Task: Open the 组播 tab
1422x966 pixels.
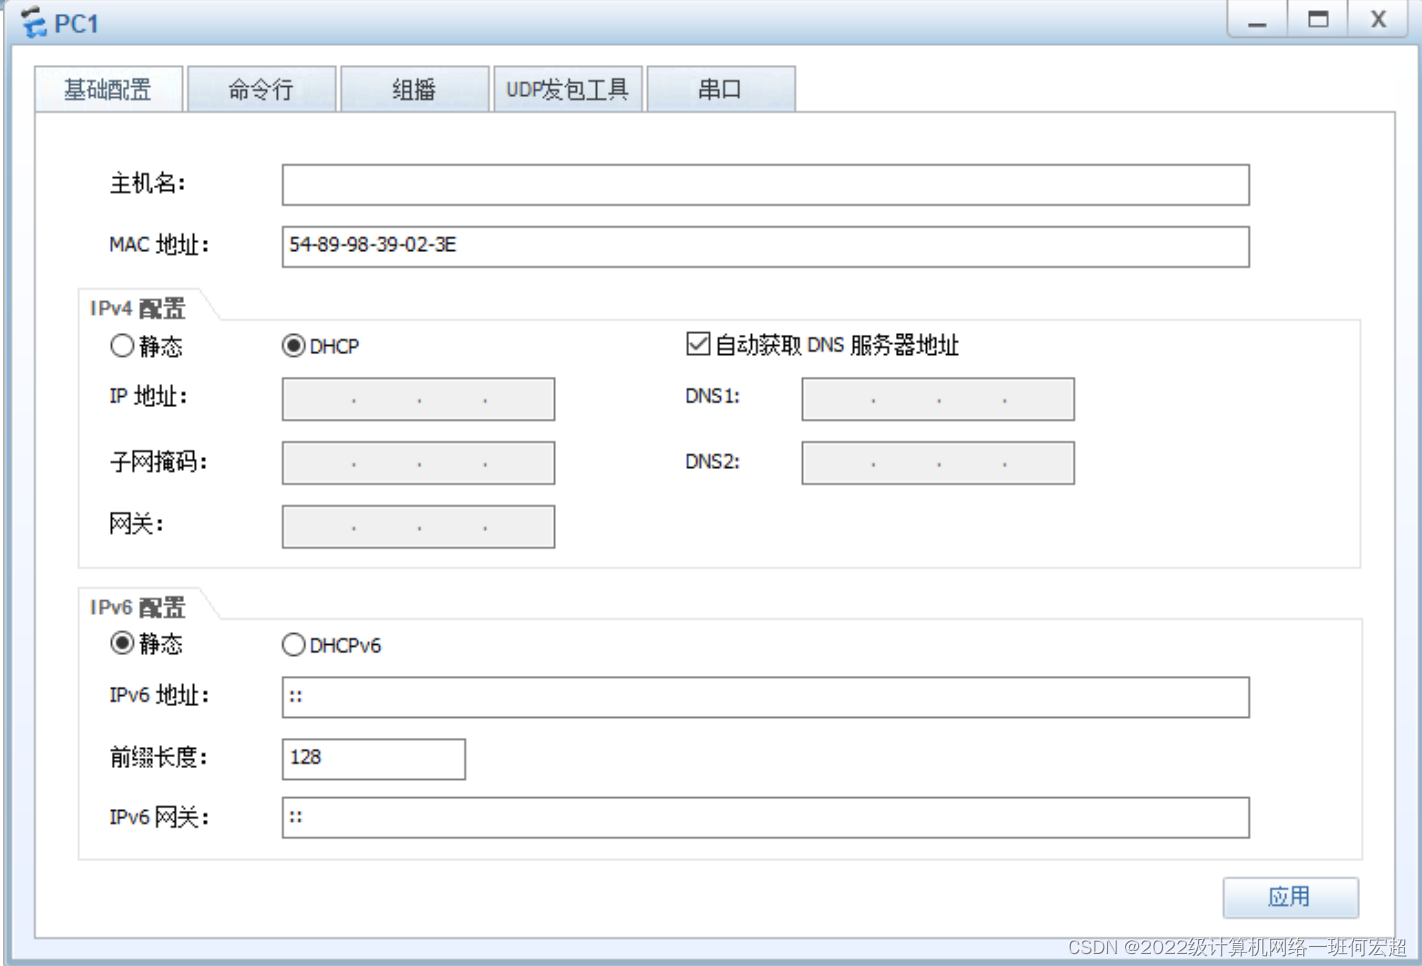Action: tap(414, 89)
